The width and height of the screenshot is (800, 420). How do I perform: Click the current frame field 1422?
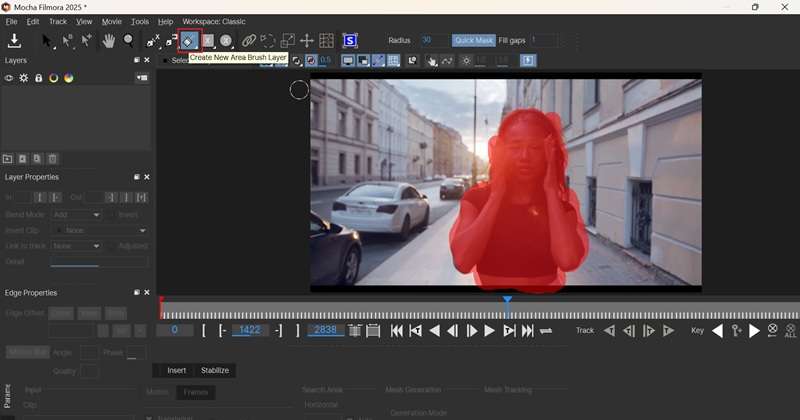click(249, 330)
